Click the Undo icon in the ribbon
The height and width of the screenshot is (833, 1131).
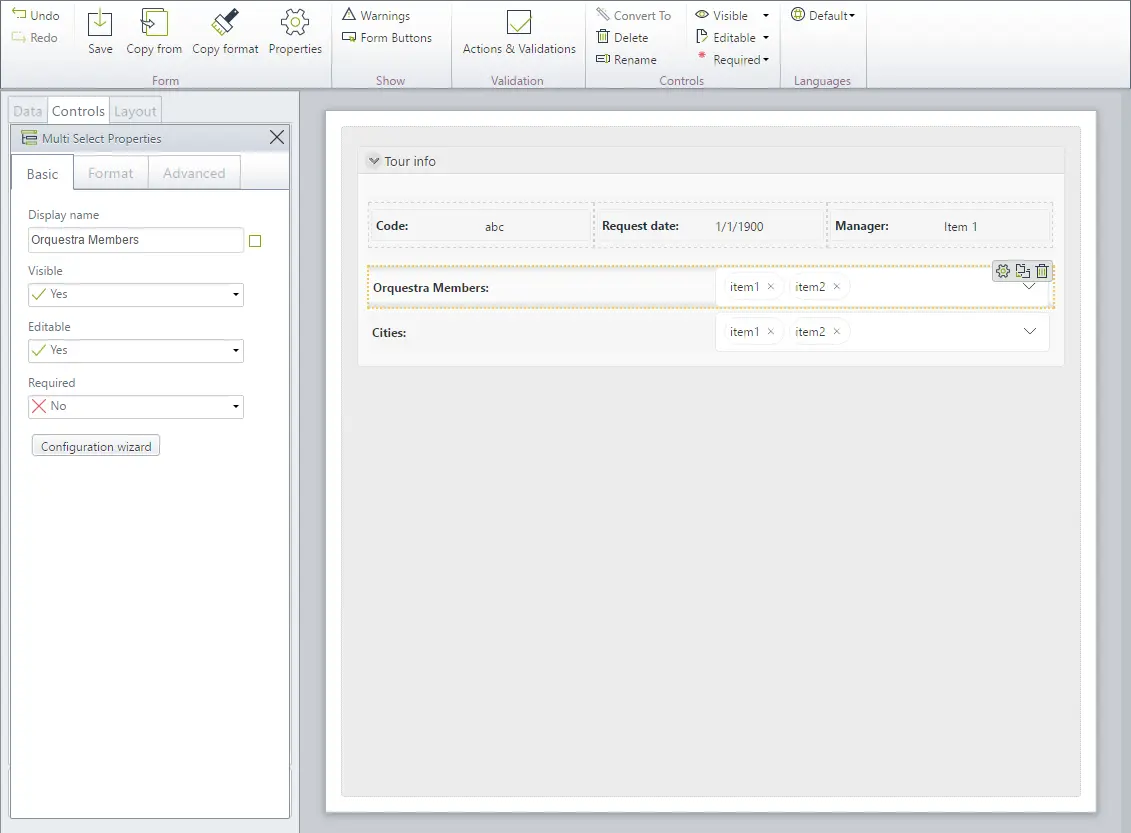click(19, 14)
